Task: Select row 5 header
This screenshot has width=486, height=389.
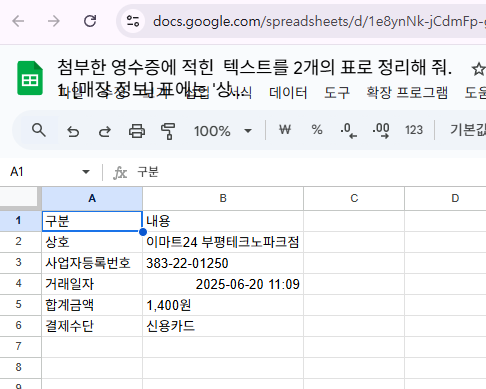Action: tap(20, 305)
